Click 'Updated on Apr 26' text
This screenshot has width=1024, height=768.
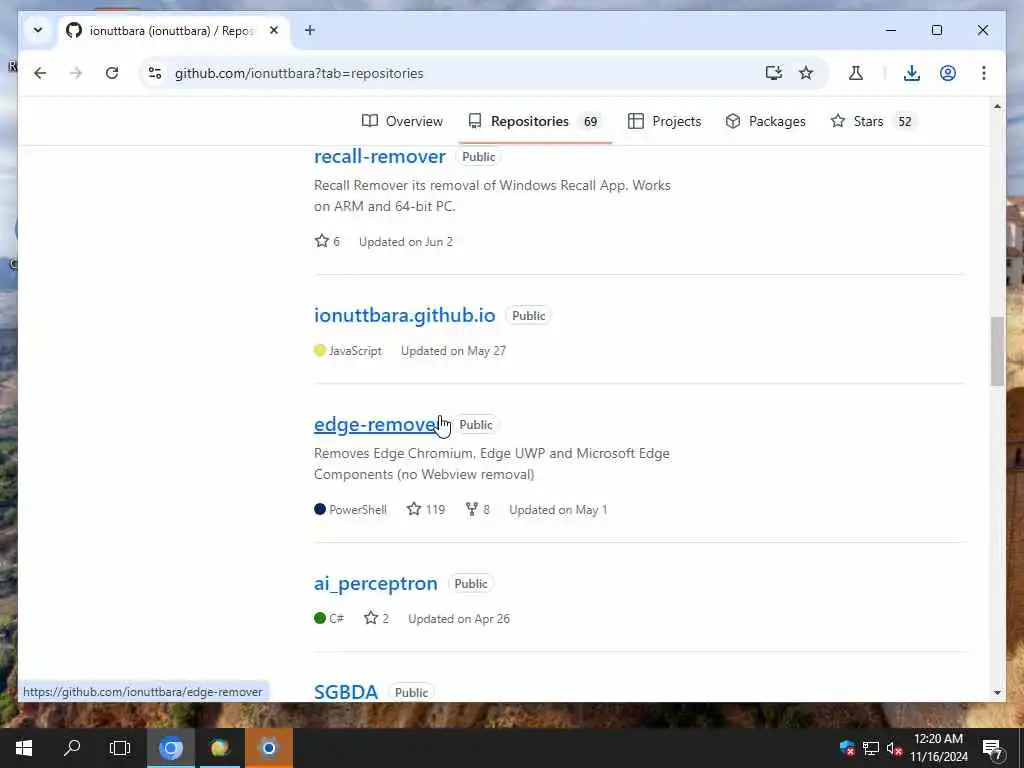(458, 618)
